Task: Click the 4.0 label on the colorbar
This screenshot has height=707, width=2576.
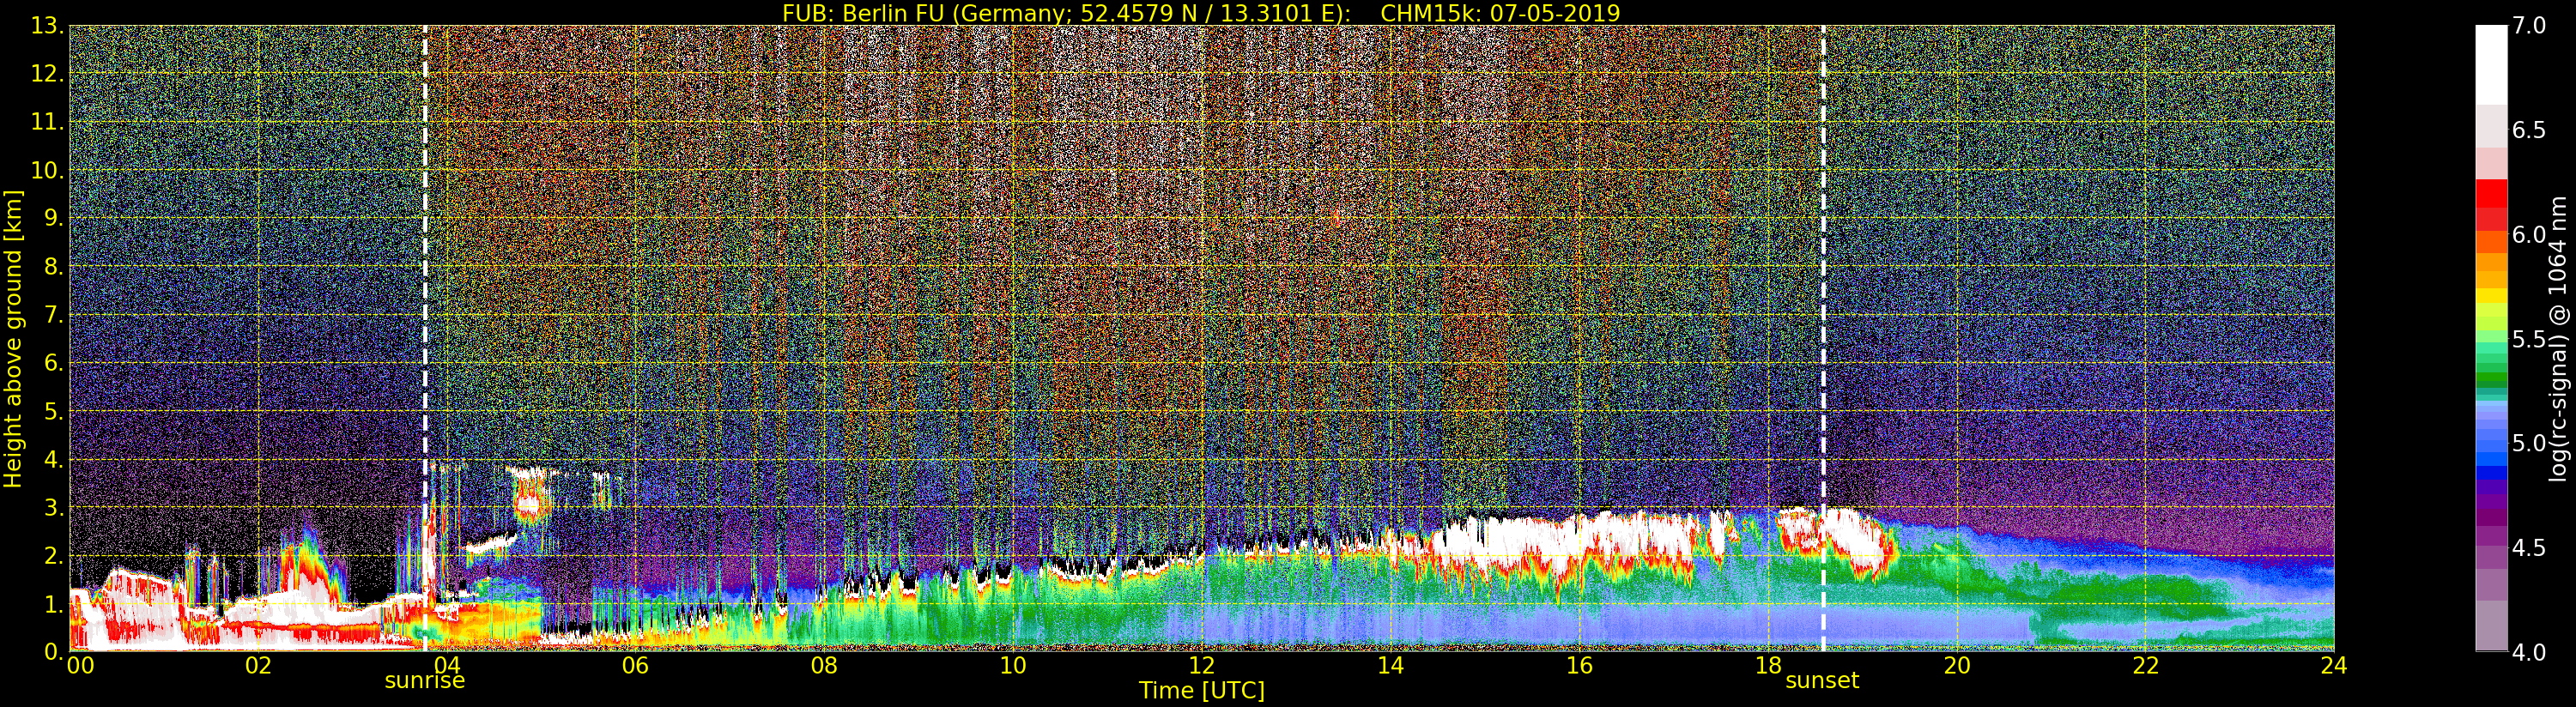Action: [x=2529, y=652]
